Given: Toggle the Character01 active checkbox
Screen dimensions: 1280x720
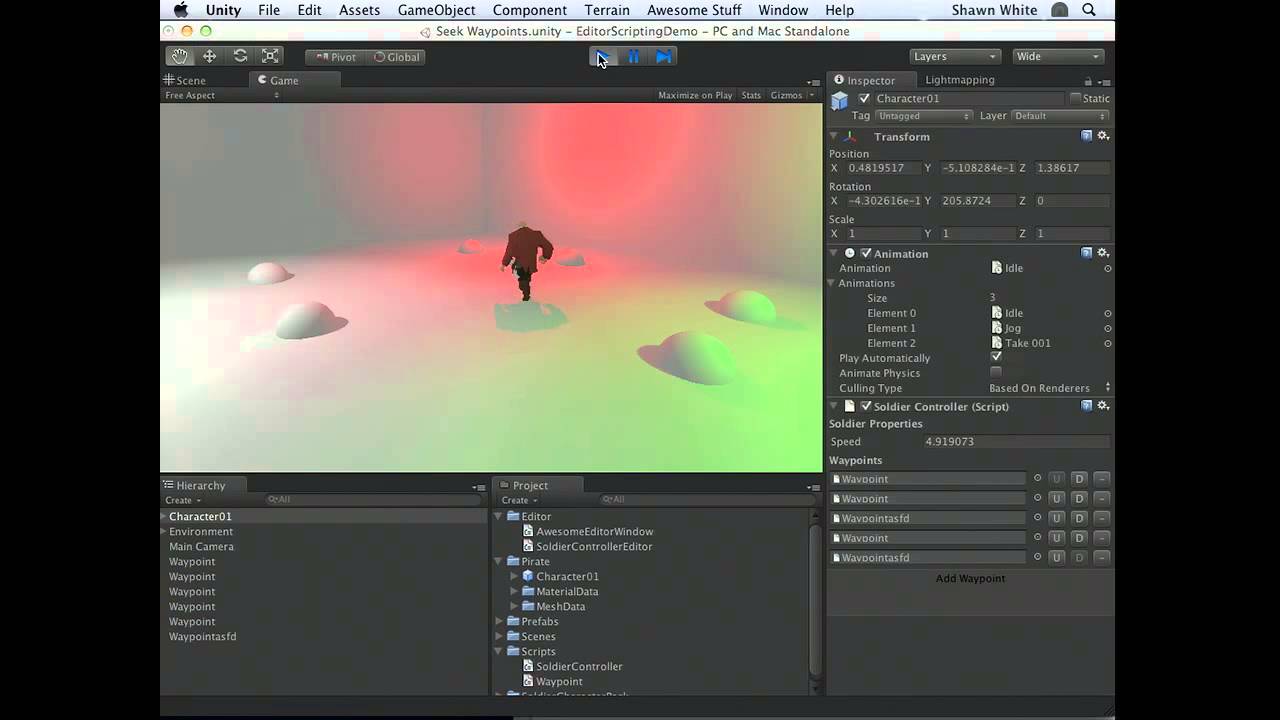Looking at the screenshot, I should pyautogui.click(x=865, y=99).
